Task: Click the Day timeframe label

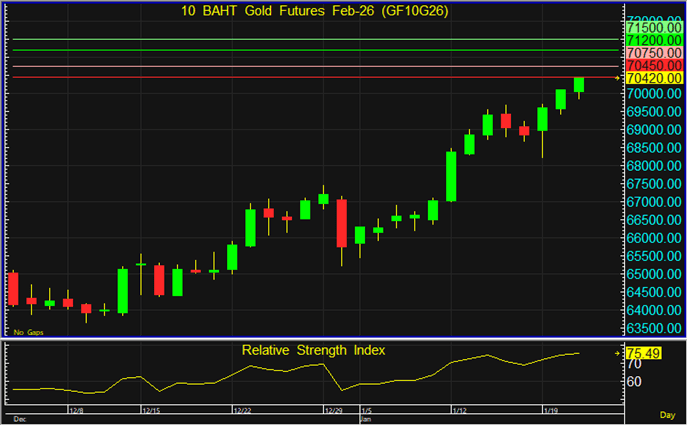Action: 667,414
